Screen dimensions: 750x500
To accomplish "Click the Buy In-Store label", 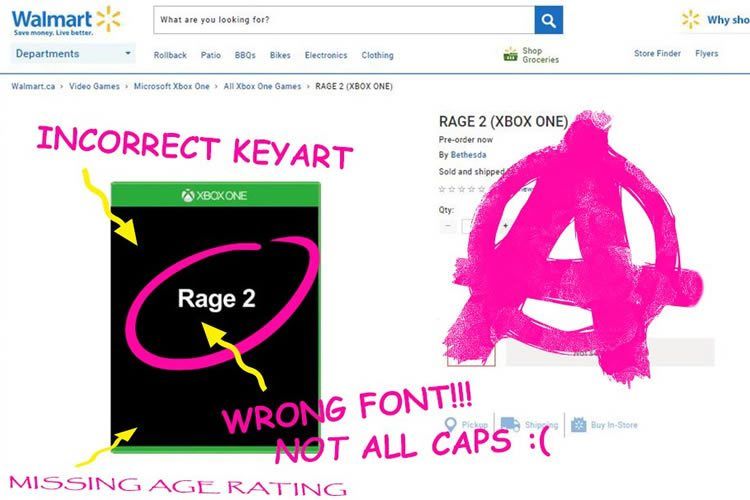I will click(x=614, y=425).
